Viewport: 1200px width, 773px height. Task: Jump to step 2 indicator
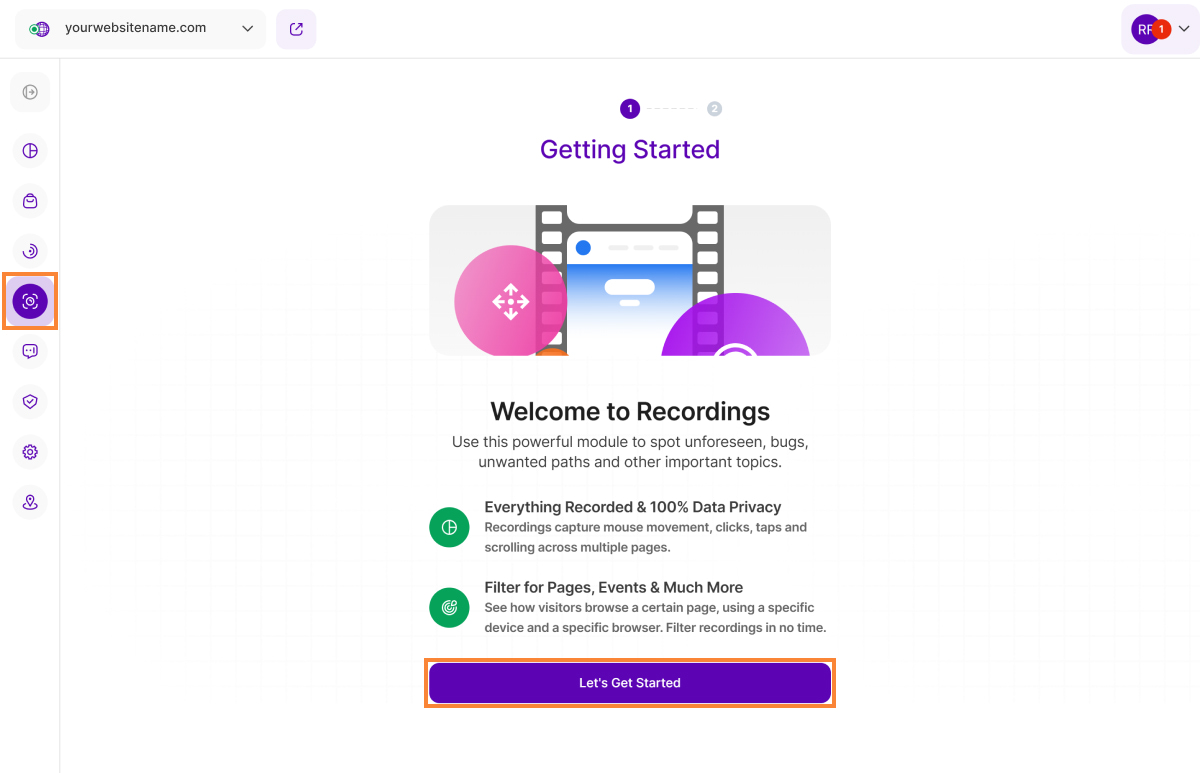pos(714,109)
